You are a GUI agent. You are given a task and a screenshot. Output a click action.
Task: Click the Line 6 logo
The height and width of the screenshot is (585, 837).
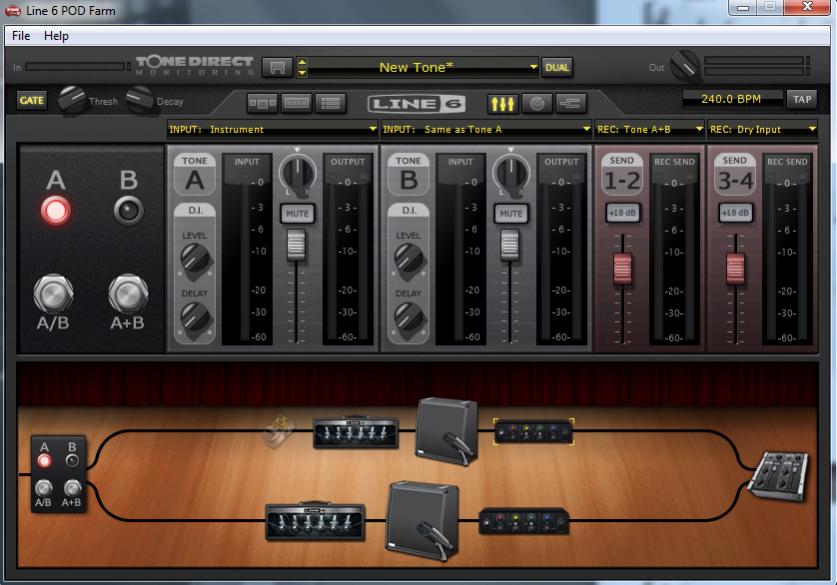[x=416, y=104]
